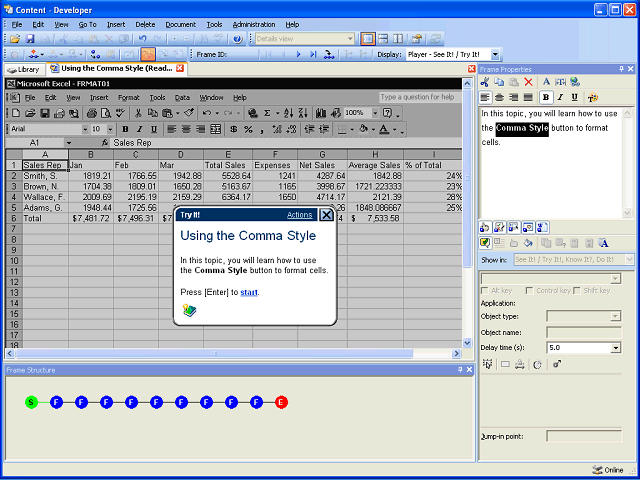Expand the Show in dropdown
The height and width of the screenshot is (480, 640).
[629, 259]
